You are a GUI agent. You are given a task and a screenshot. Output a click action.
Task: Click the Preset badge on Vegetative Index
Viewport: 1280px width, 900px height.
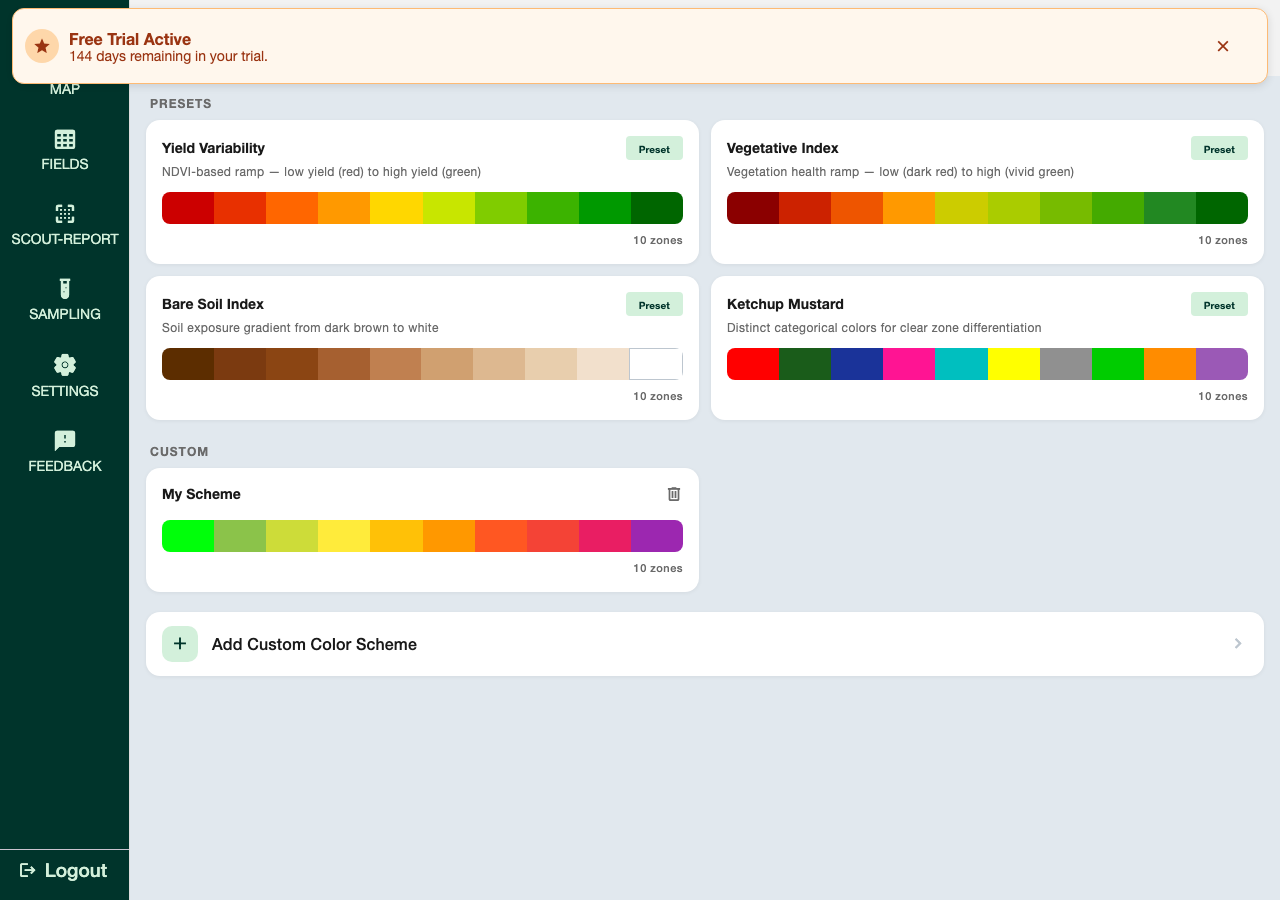click(1219, 148)
